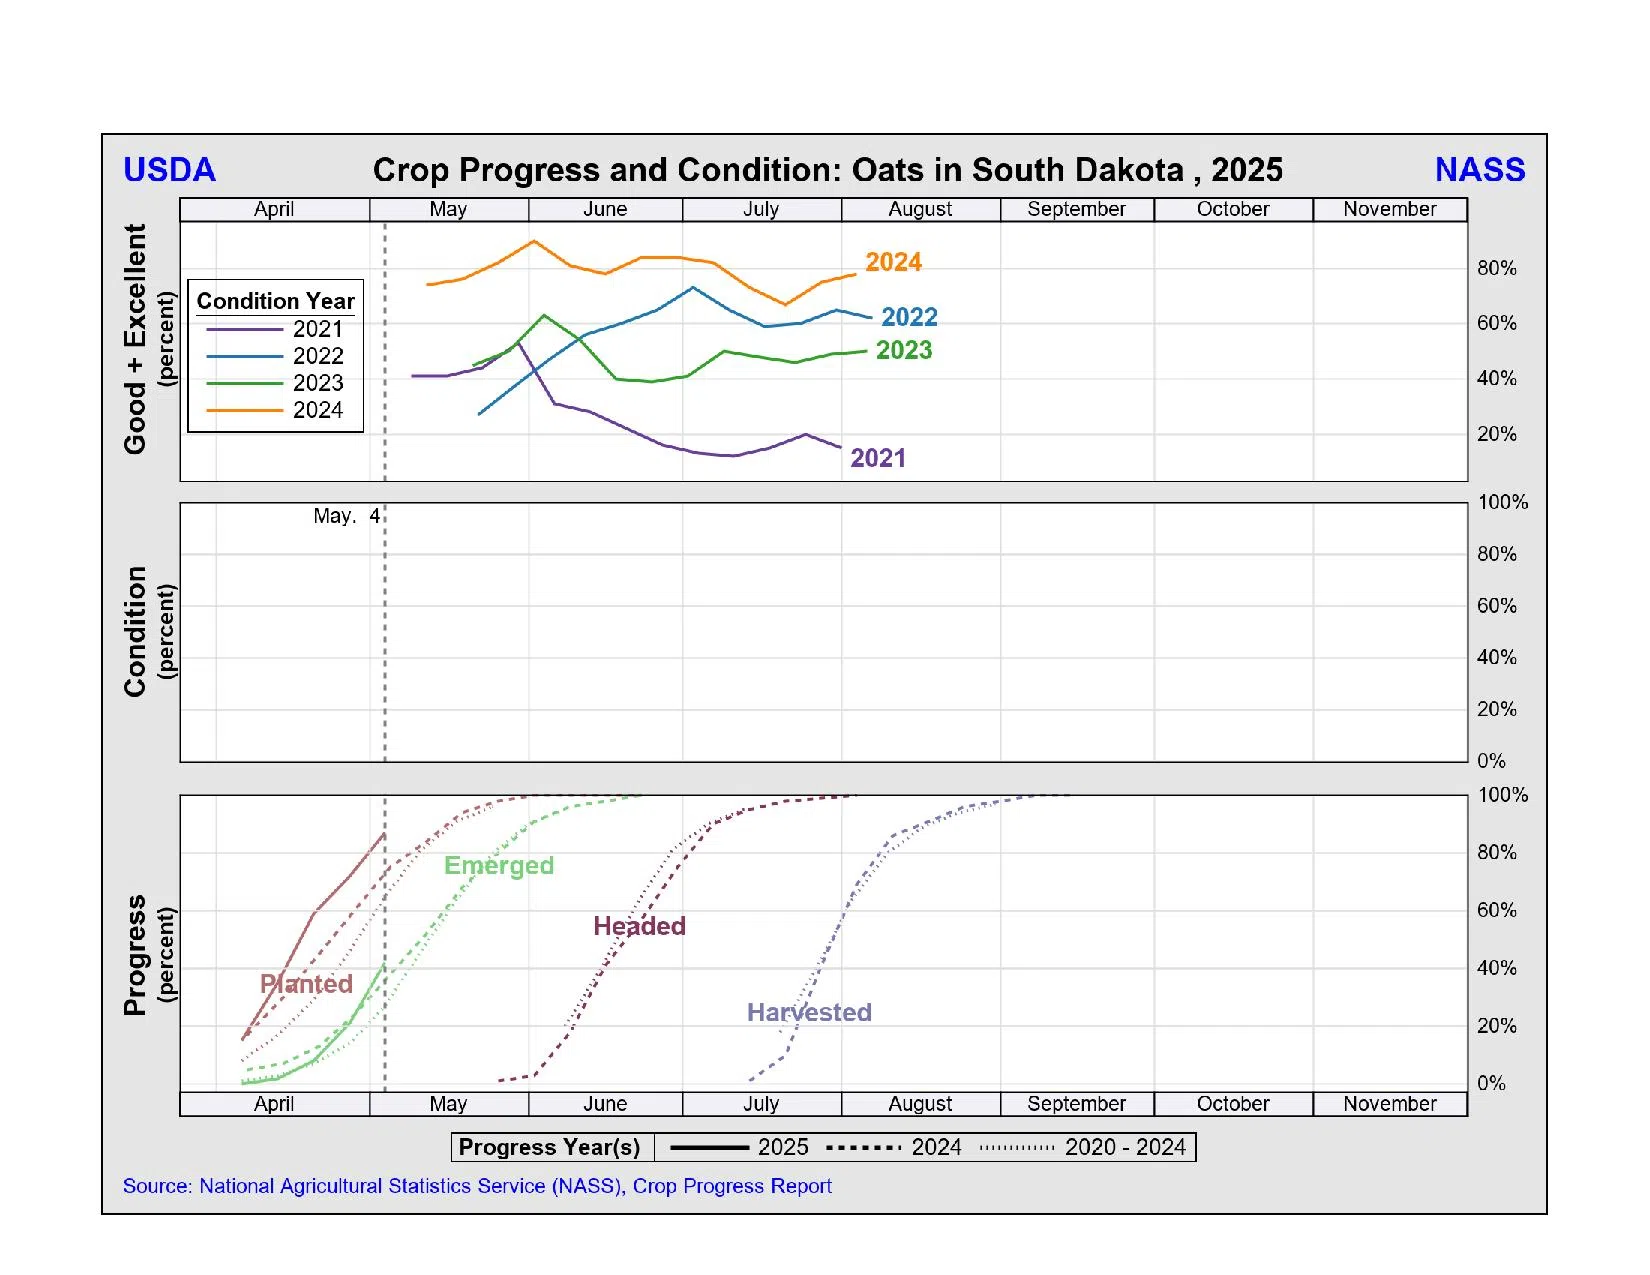Click the Harvested progress curve label
This screenshot has width=1650, height=1275.
809,1013
